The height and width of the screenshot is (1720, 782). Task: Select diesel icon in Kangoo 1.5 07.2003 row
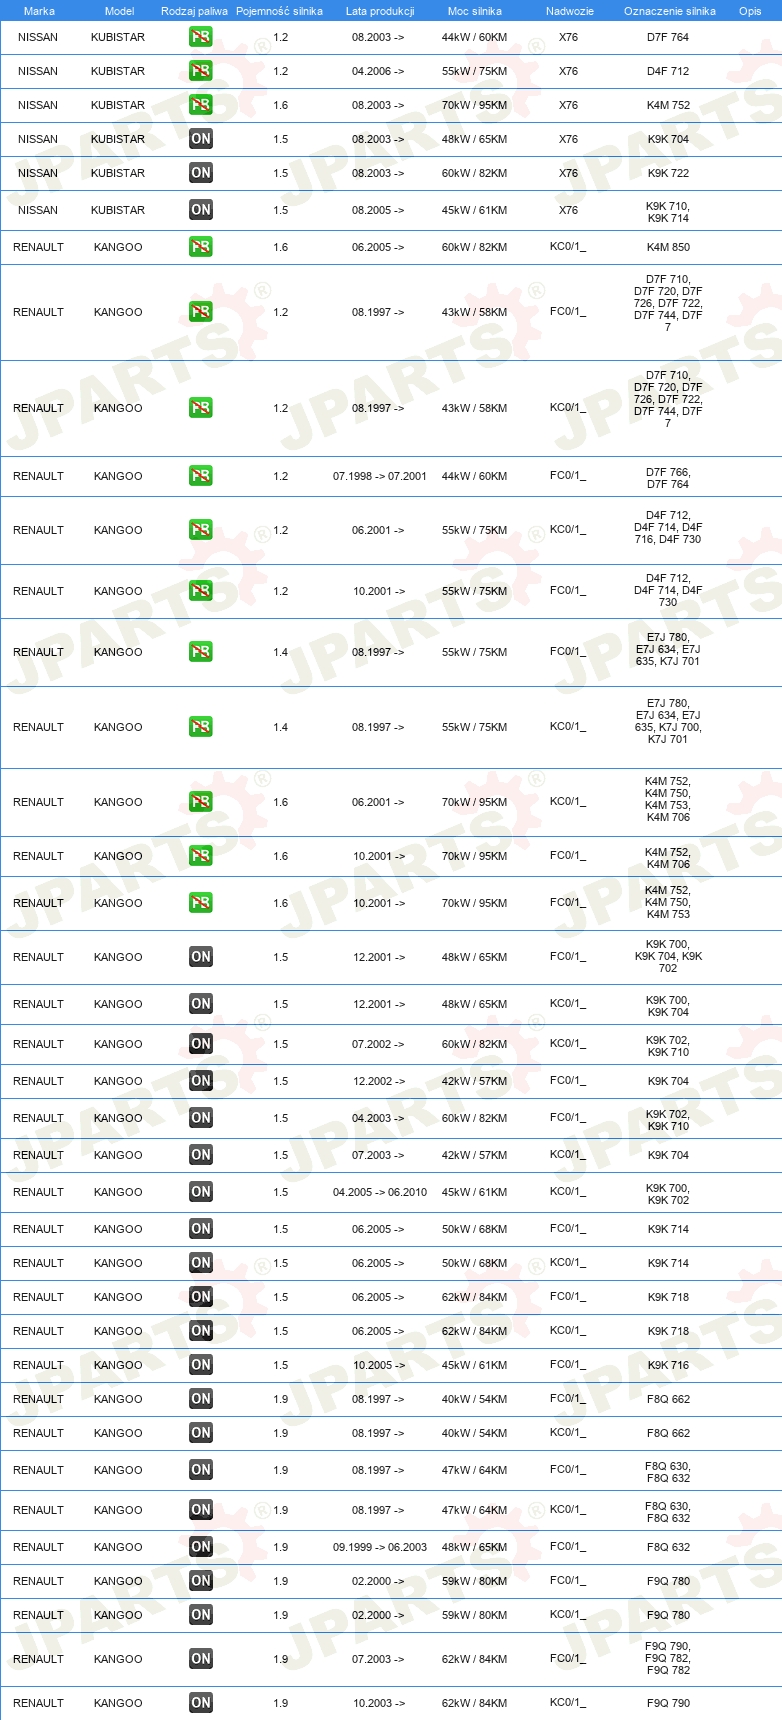201,1155
